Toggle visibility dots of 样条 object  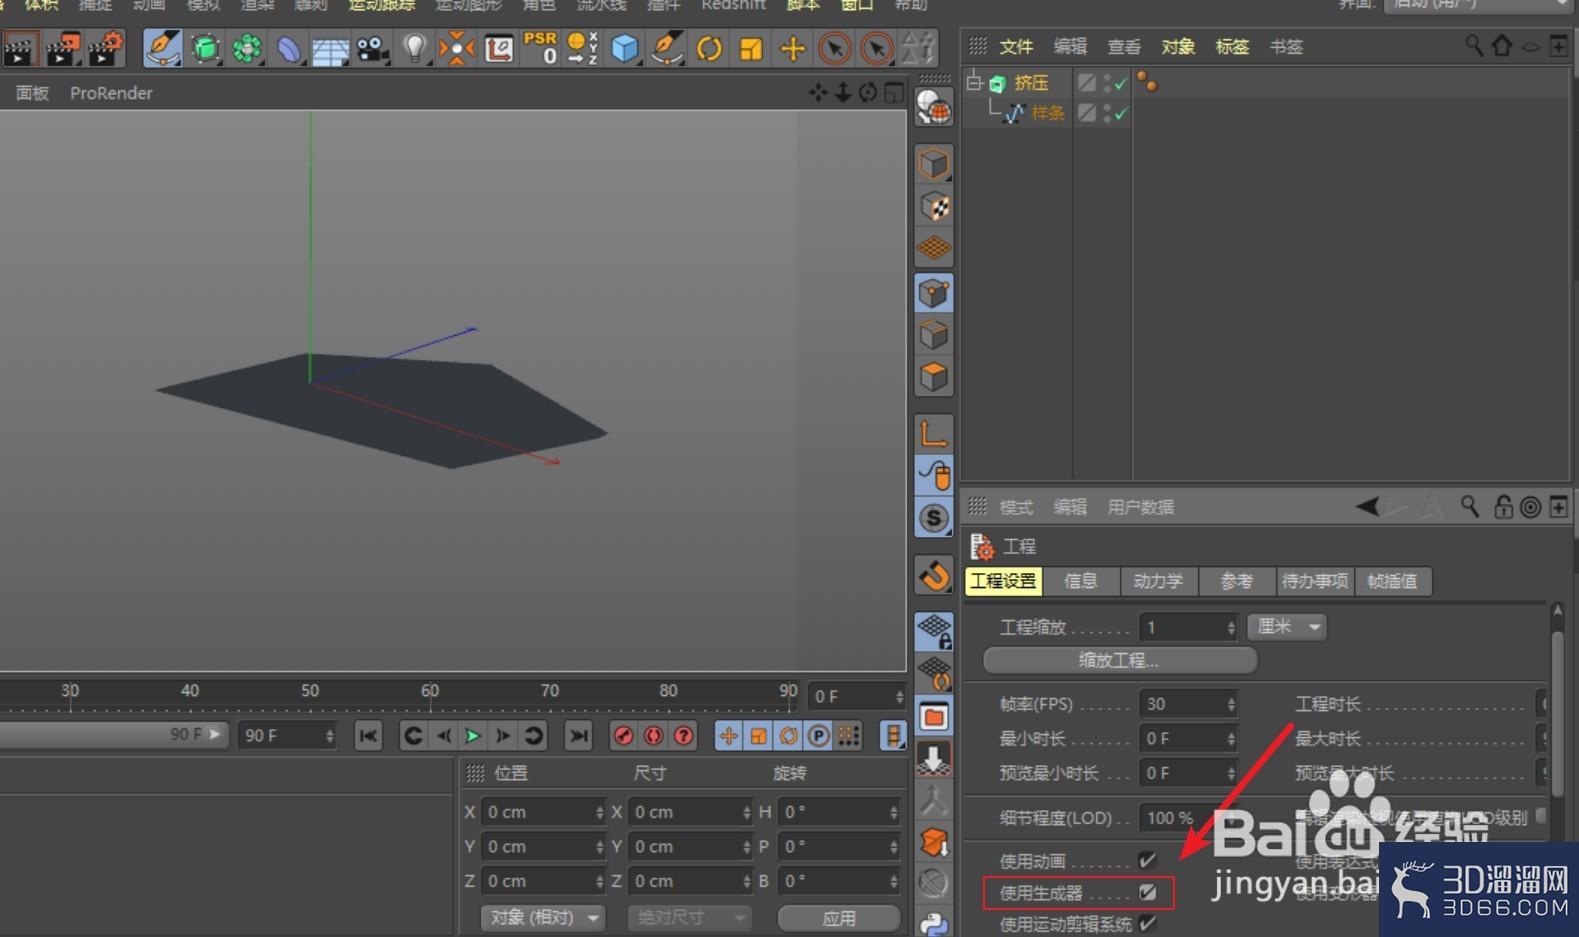coord(1107,113)
